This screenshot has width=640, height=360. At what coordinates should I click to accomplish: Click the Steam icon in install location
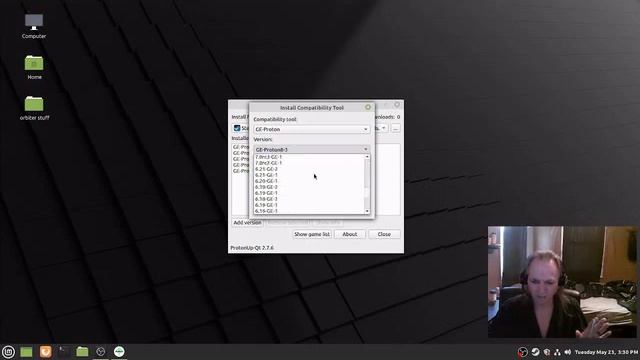[237, 128]
